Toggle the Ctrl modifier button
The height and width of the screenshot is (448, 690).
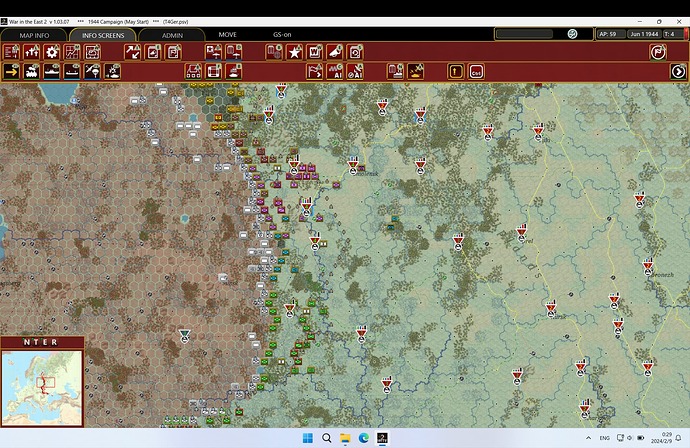[x=476, y=71]
